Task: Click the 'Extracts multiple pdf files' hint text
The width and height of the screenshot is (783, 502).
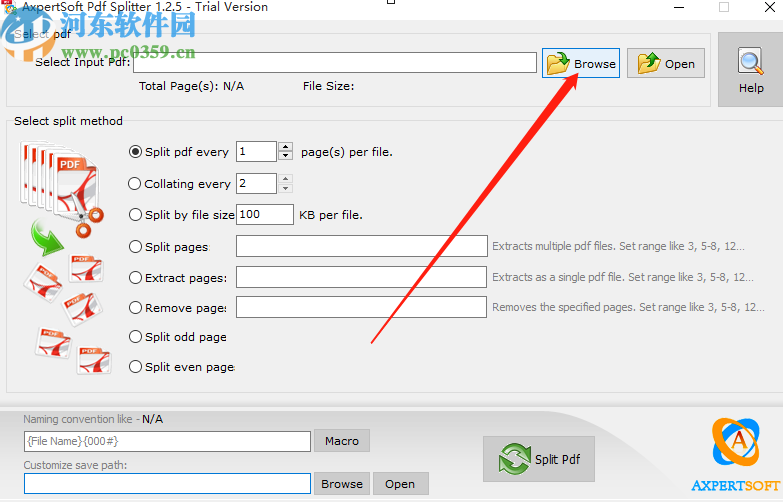Action: coord(618,246)
